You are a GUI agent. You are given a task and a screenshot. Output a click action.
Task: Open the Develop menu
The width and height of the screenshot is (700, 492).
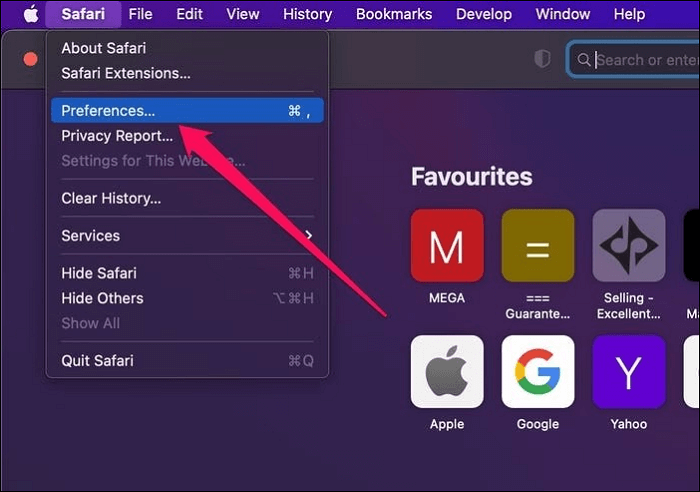click(483, 14)
